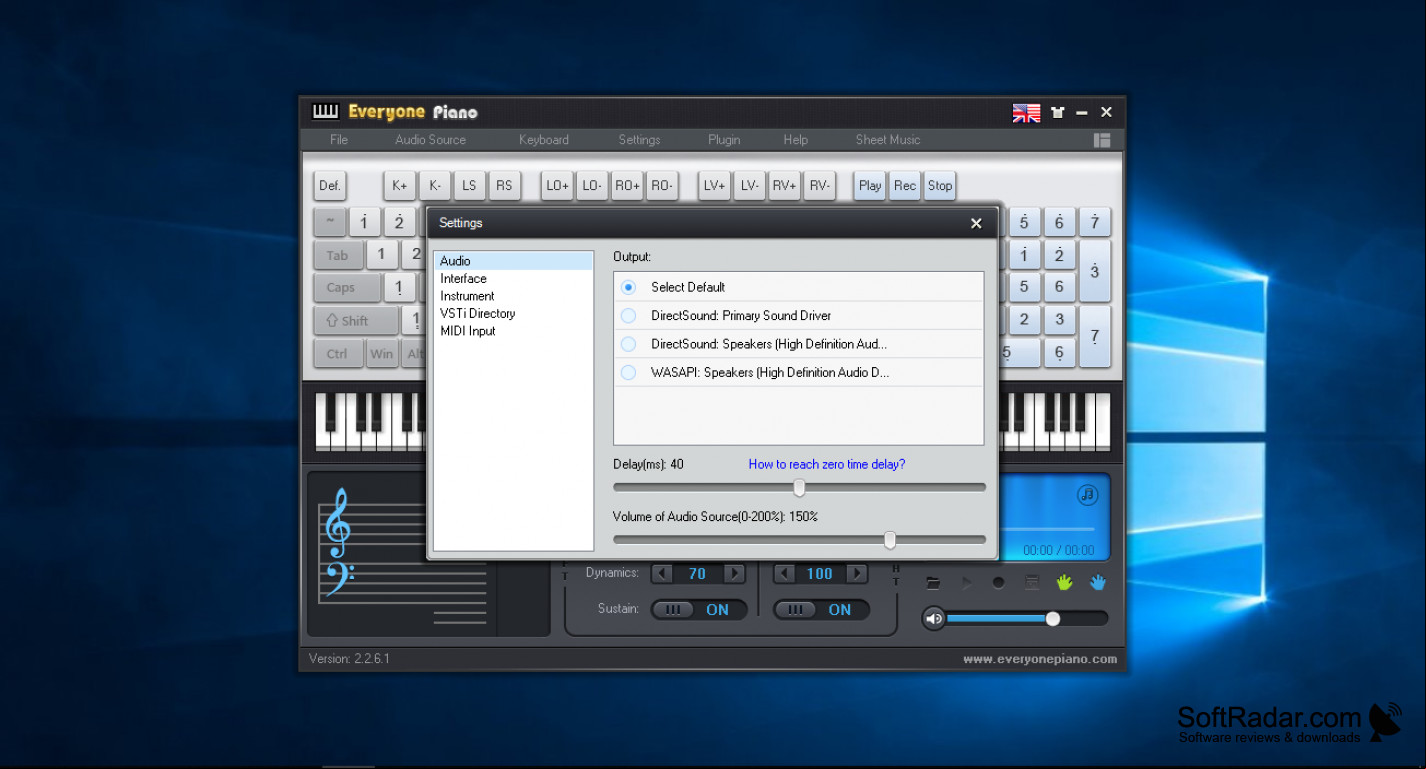The height and width of the screenshot is (769, 1426).
Task: Mute using the speaker volume icon
Action: pos(934,619)
